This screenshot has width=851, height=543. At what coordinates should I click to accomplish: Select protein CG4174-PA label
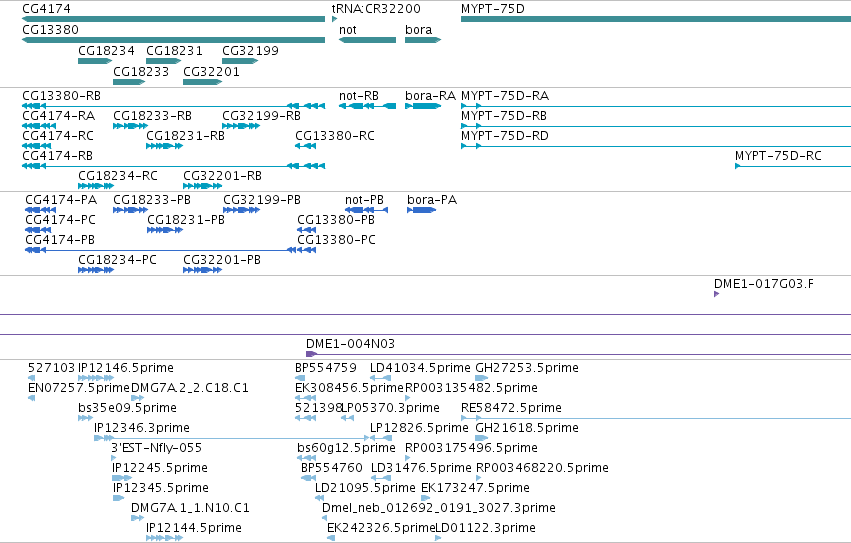point(61,200)
